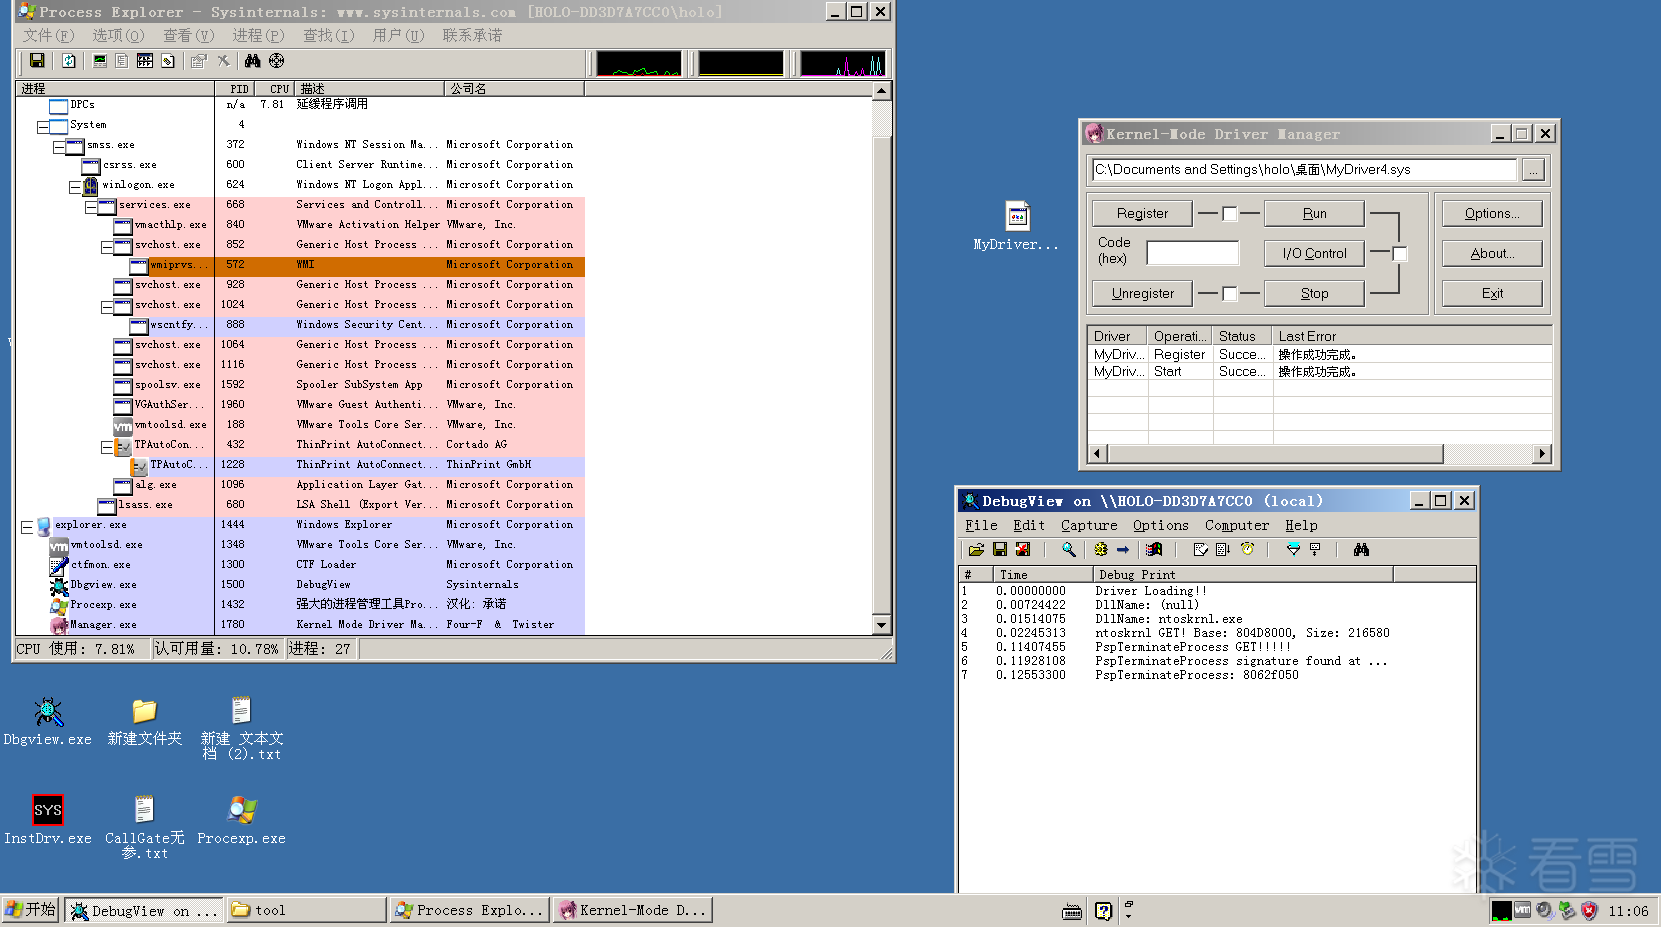
Task: Click the driver path input field
Action: pyautogui.click(x=1304, y=170)
